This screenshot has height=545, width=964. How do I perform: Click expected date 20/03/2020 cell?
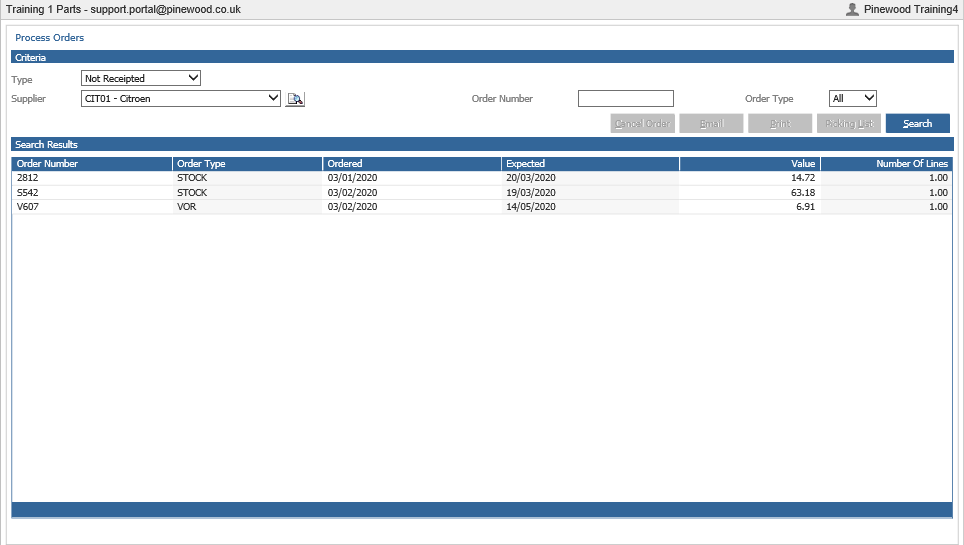590,178
